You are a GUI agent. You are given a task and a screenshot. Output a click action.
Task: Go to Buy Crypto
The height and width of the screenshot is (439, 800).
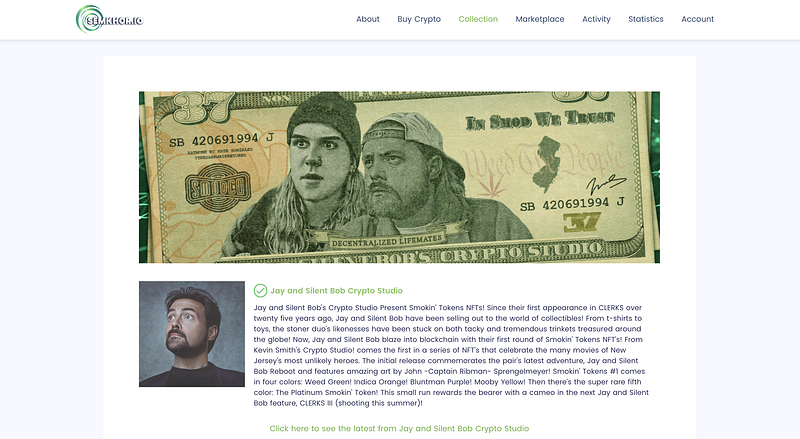[x=419, y=19]
